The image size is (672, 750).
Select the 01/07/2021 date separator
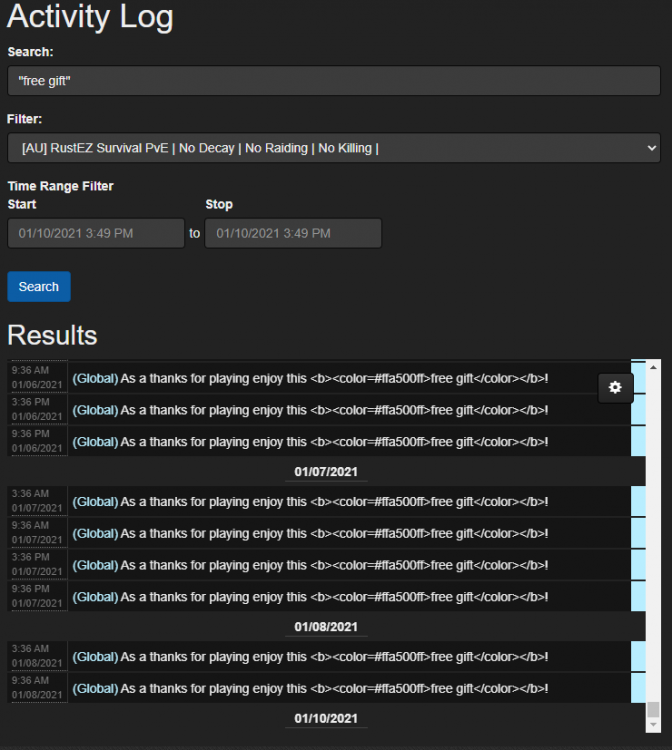pyautogui.click(x=326, y=471)
